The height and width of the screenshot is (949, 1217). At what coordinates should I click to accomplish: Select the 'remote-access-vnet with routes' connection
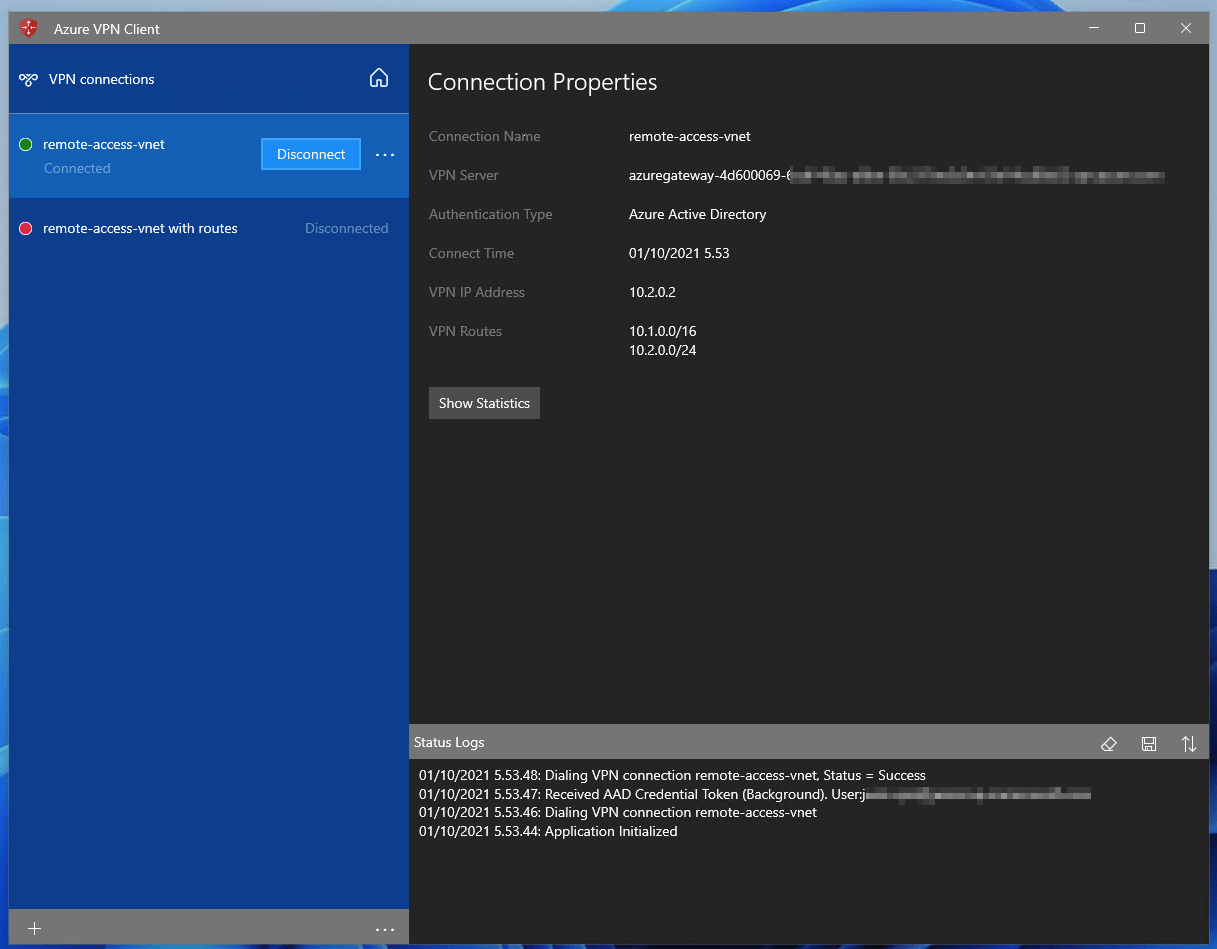coord(209,229)
